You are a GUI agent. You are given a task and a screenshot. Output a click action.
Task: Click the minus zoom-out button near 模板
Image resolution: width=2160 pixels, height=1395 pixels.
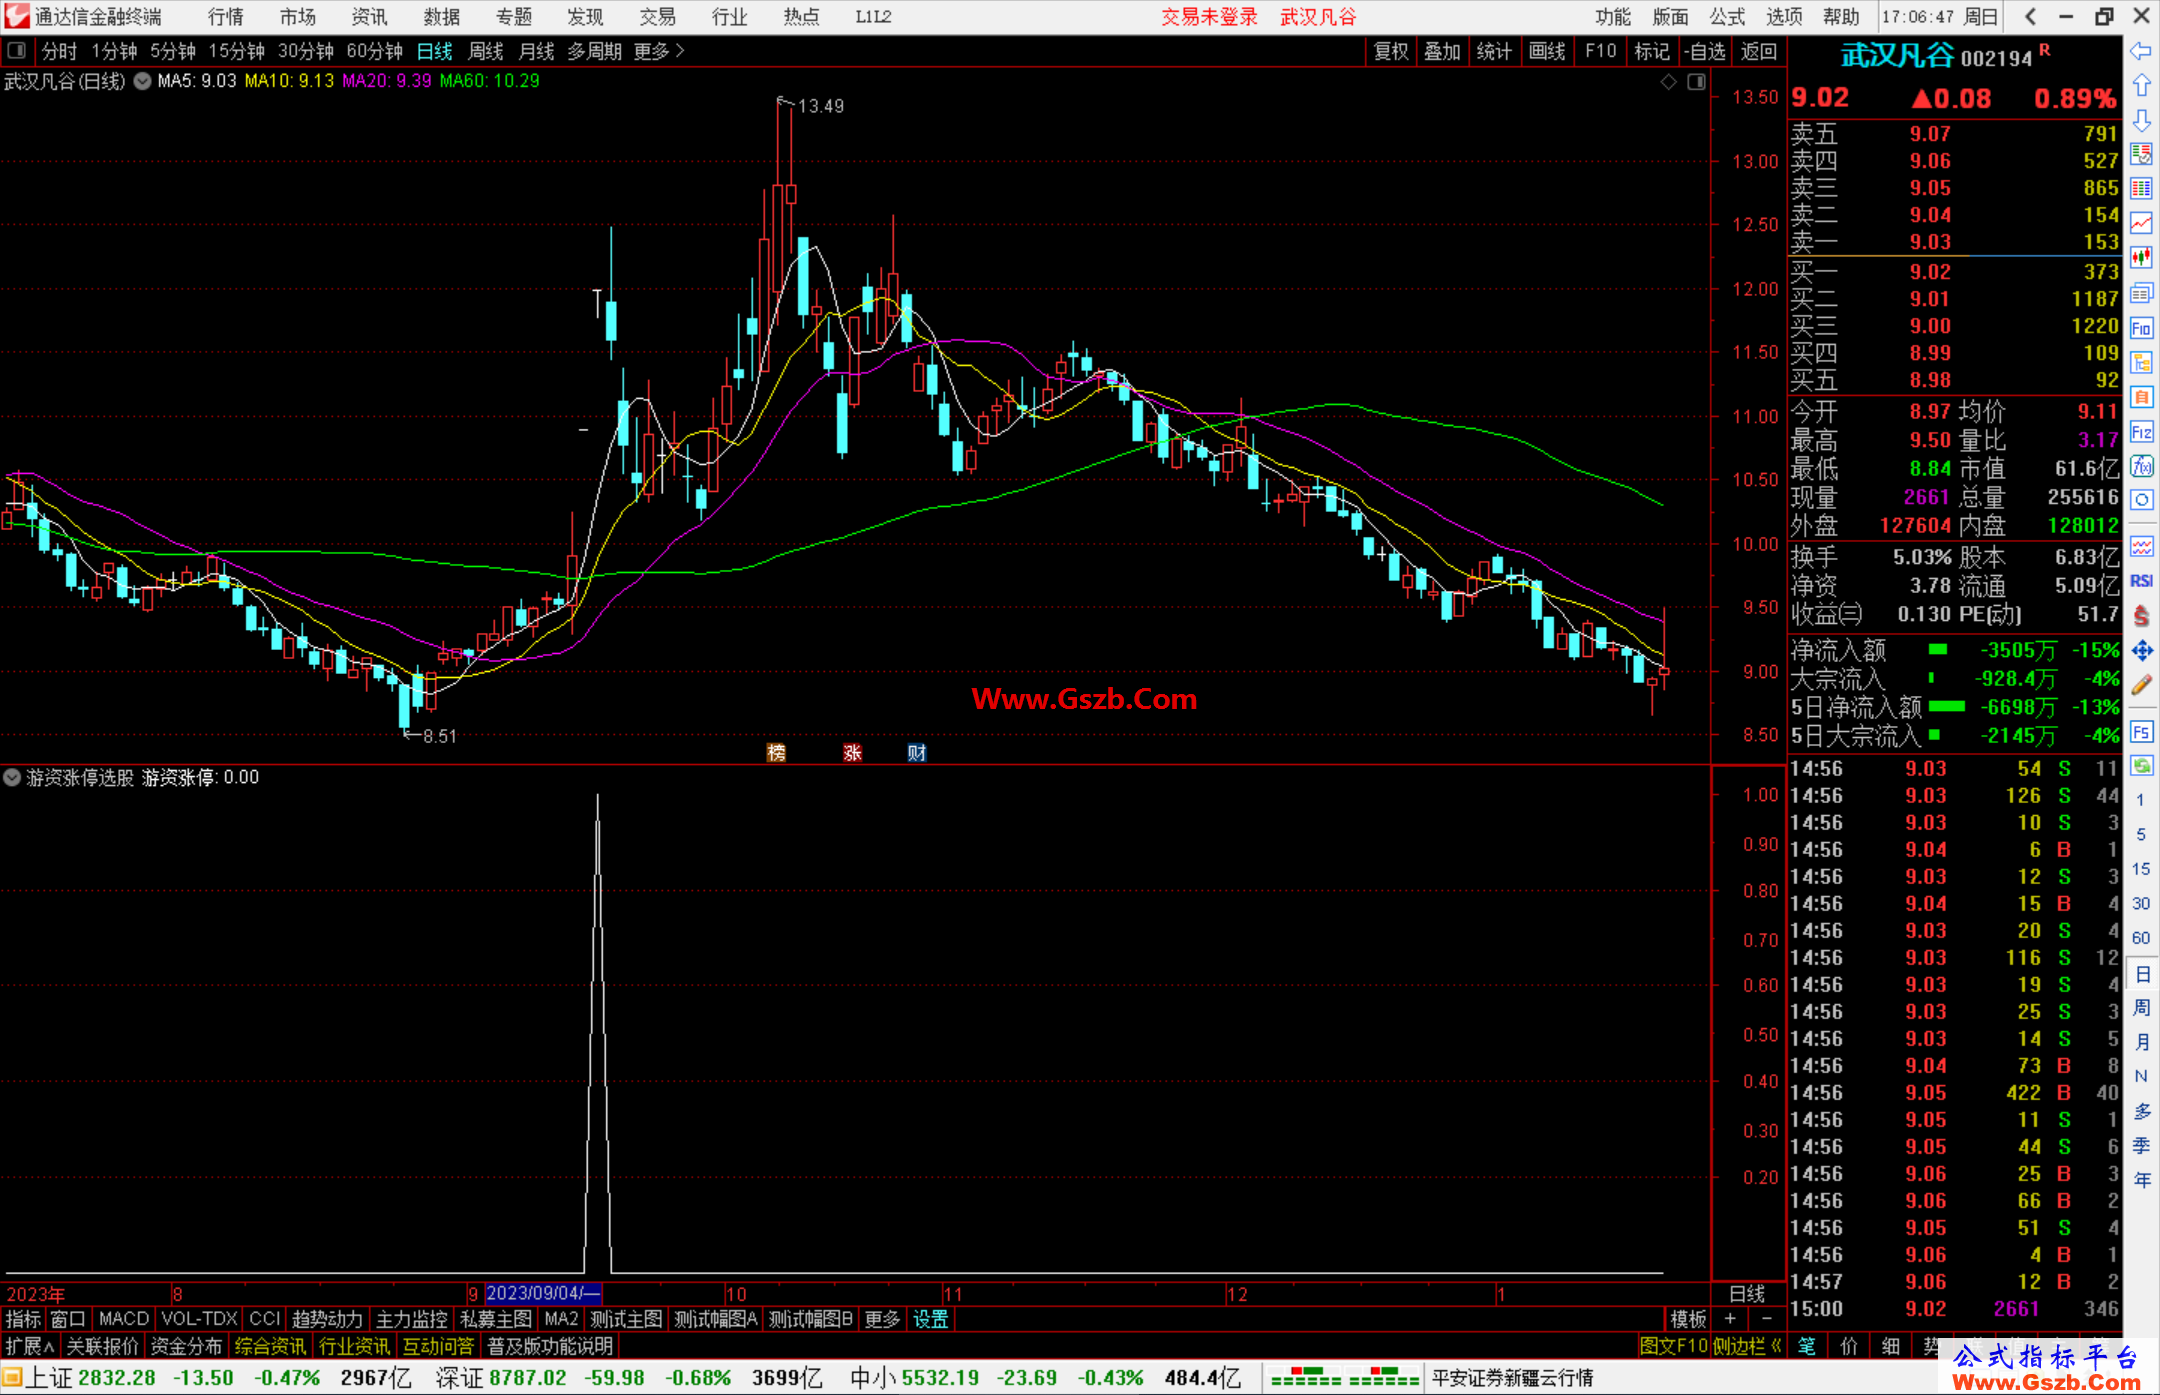point(1766,1319)
